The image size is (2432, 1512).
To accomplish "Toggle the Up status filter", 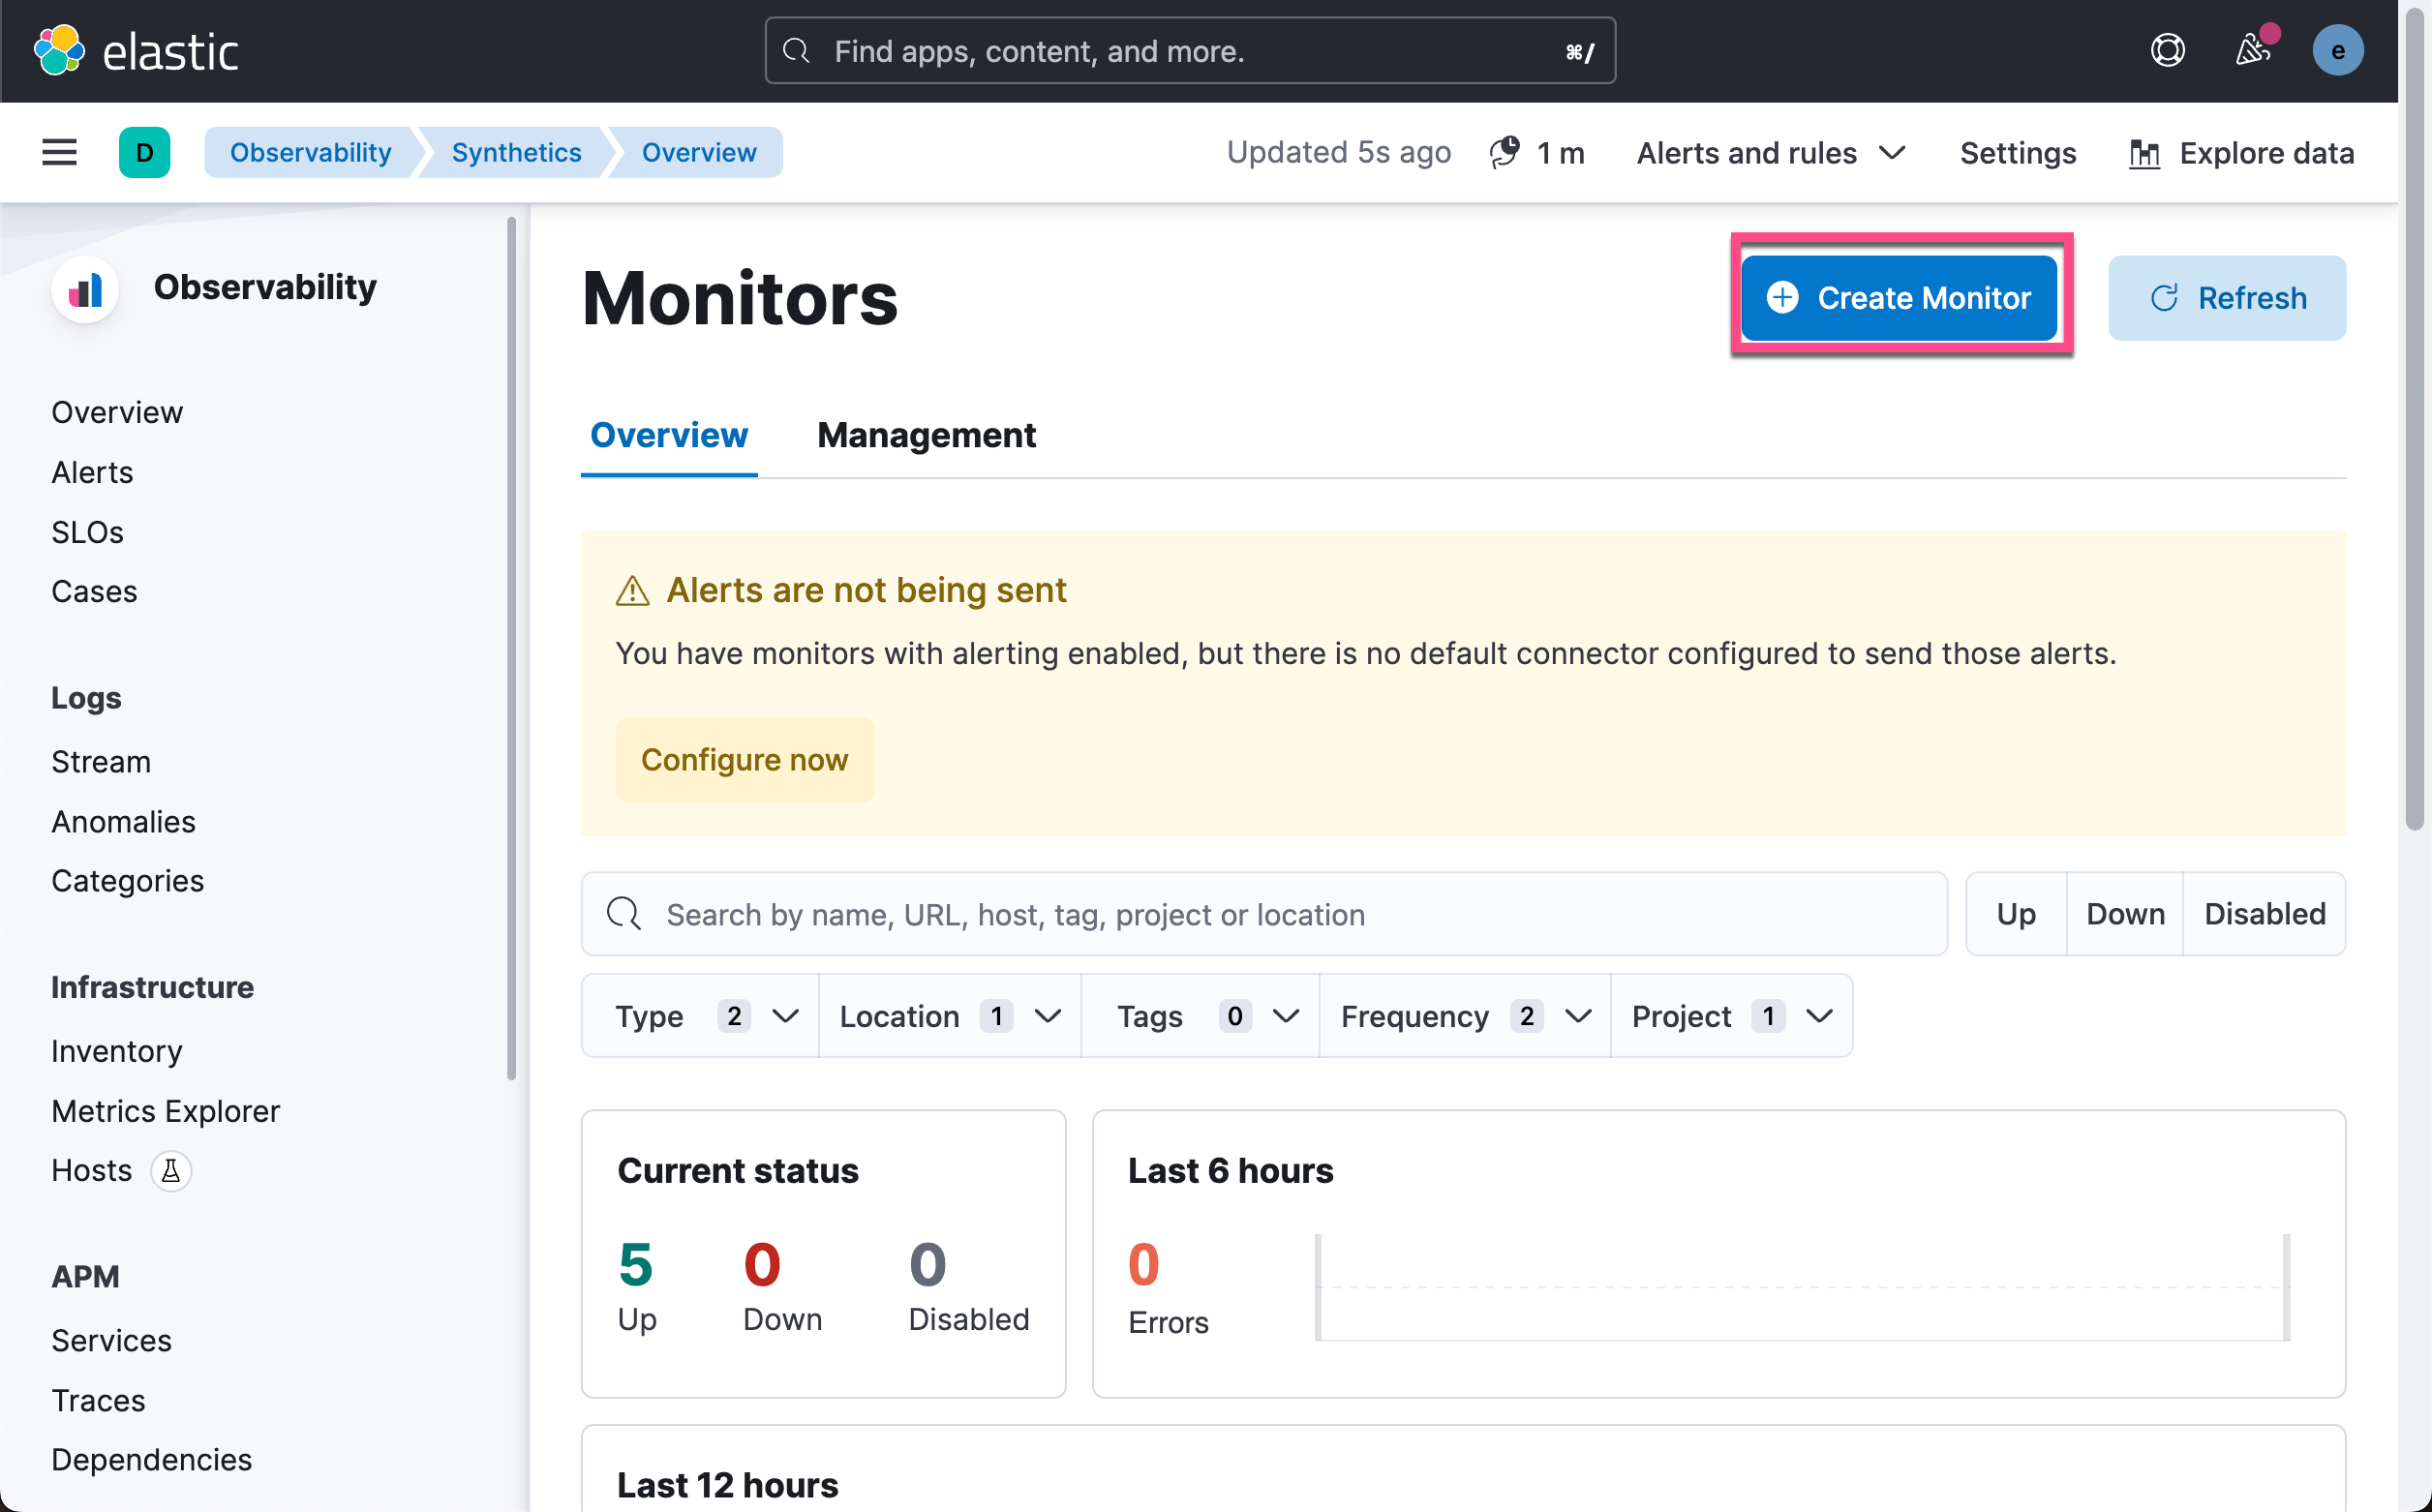I will point(2016,914).
